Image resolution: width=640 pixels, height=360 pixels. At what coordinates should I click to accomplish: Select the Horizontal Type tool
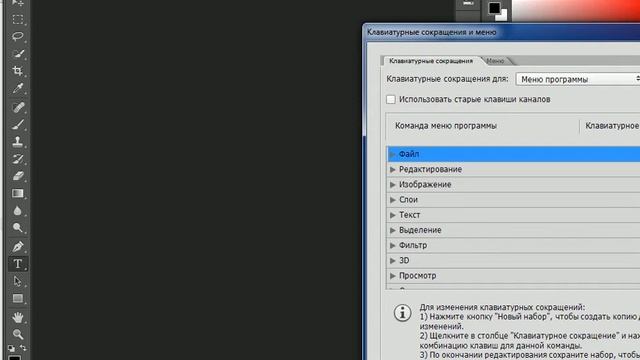point(18,264)
